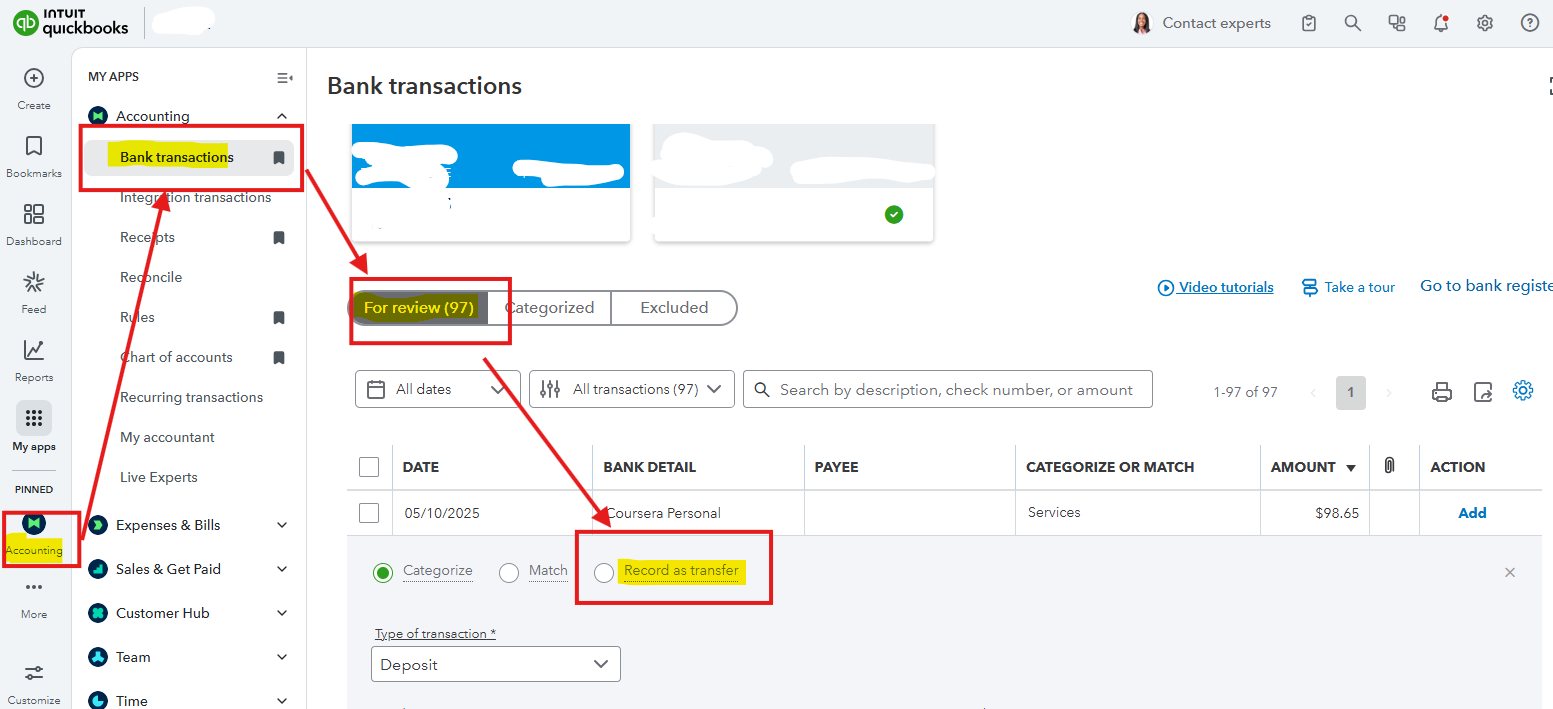Image resolution: width=1553 pixels, height=709 pixels.
Task: Open the help question mark icon
Action: [1530, 23]
